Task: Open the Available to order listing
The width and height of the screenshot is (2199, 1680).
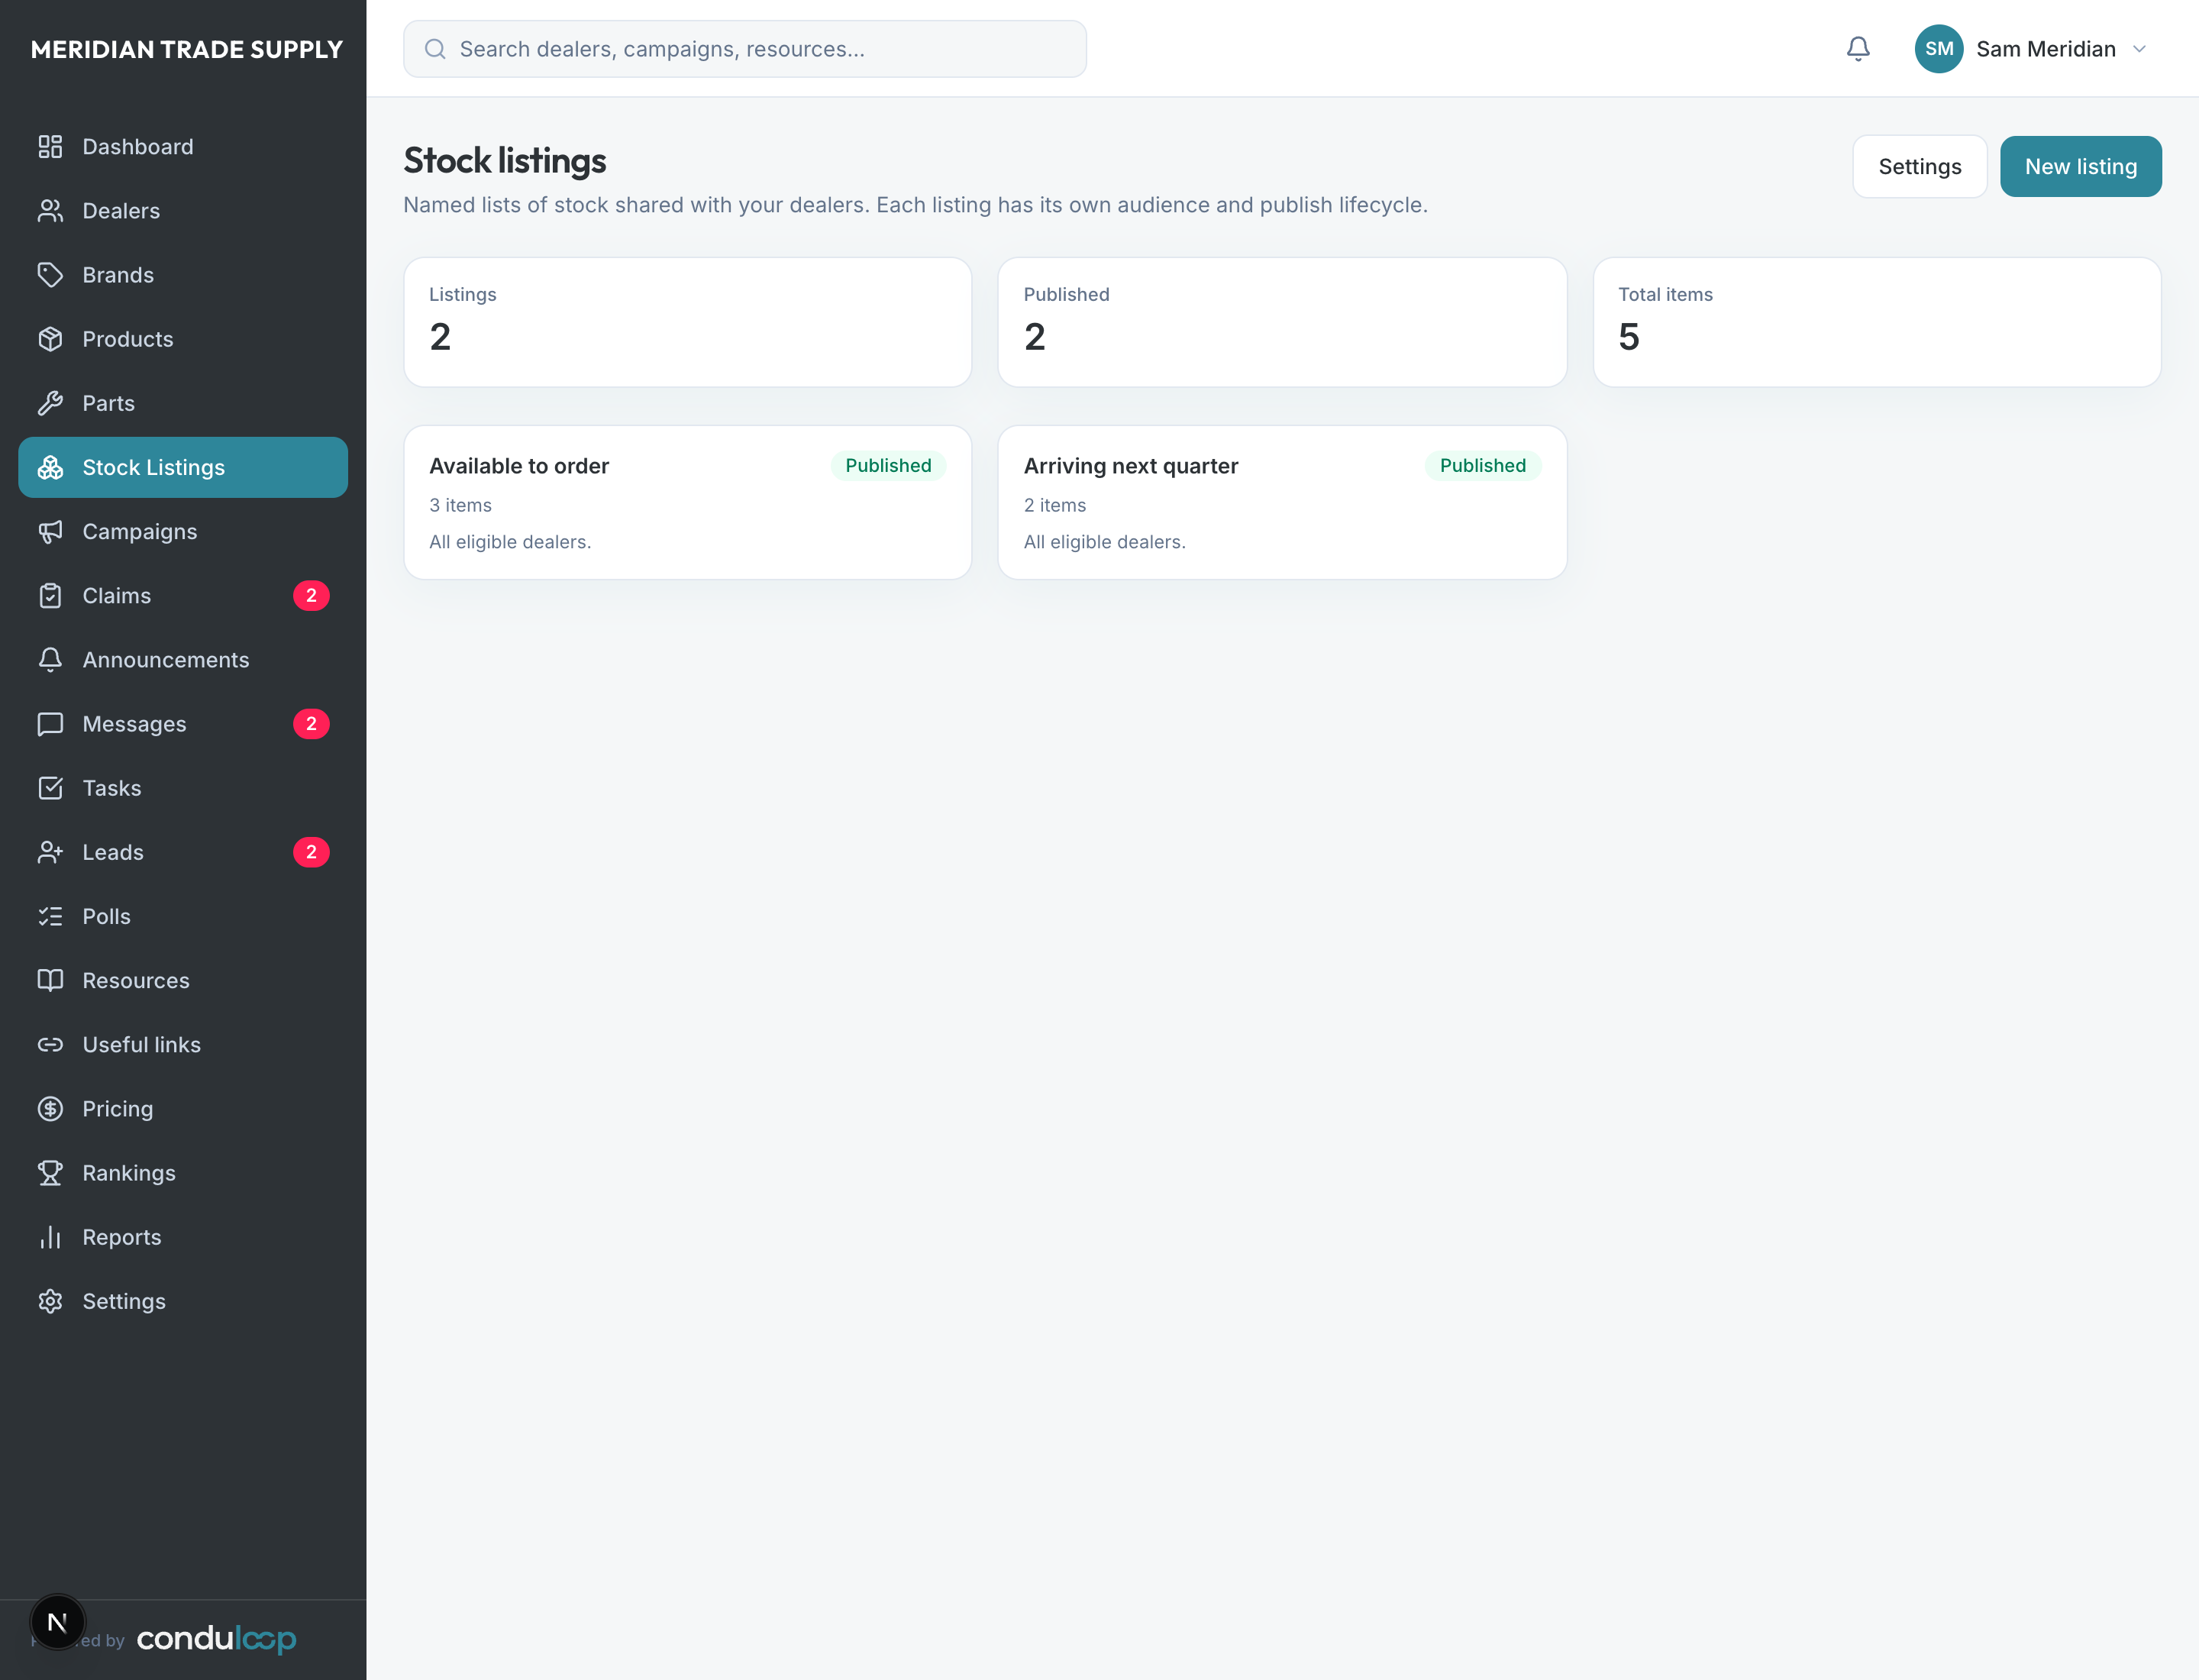Action: (687, 503)
